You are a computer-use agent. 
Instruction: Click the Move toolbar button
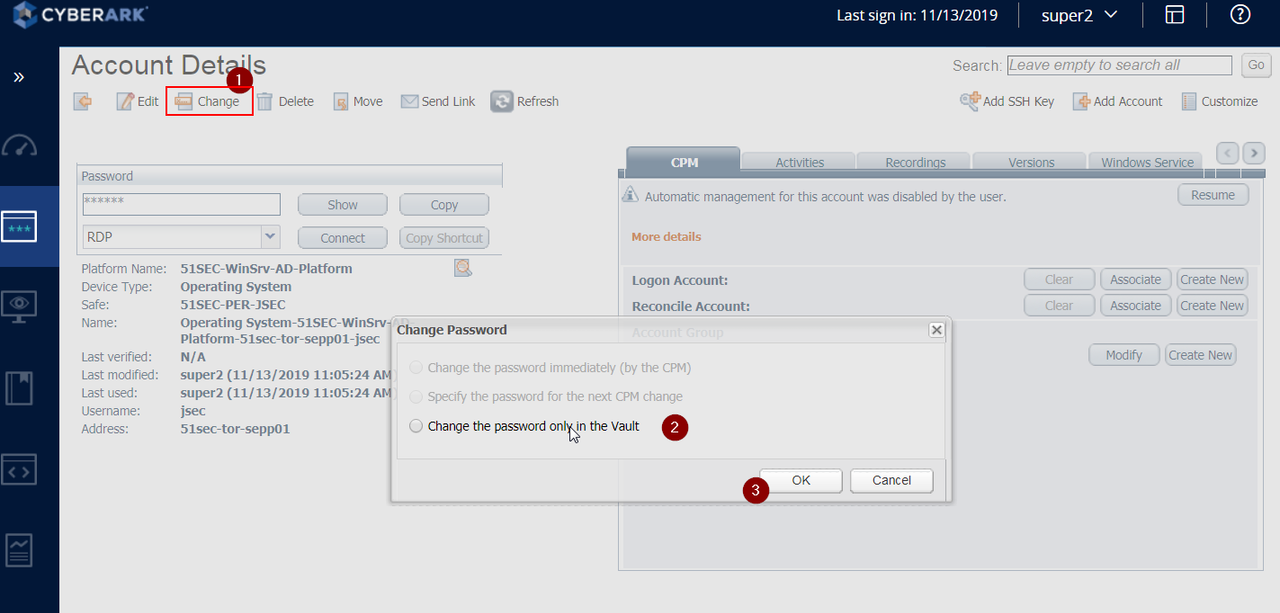click(358, 101)
